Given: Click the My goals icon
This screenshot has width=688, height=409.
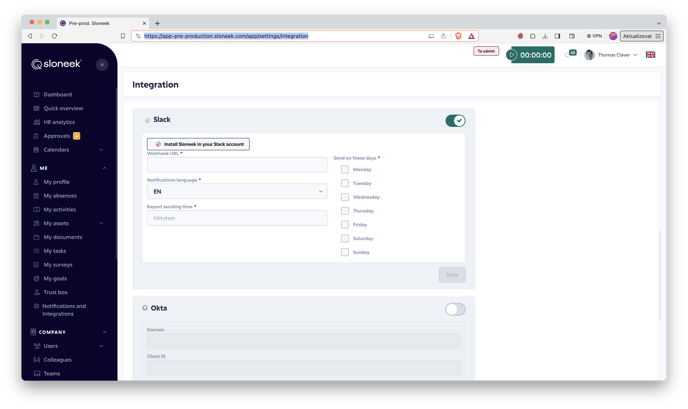Looking at the screenshot, I should pyautogui.click(x=36, y=279).
